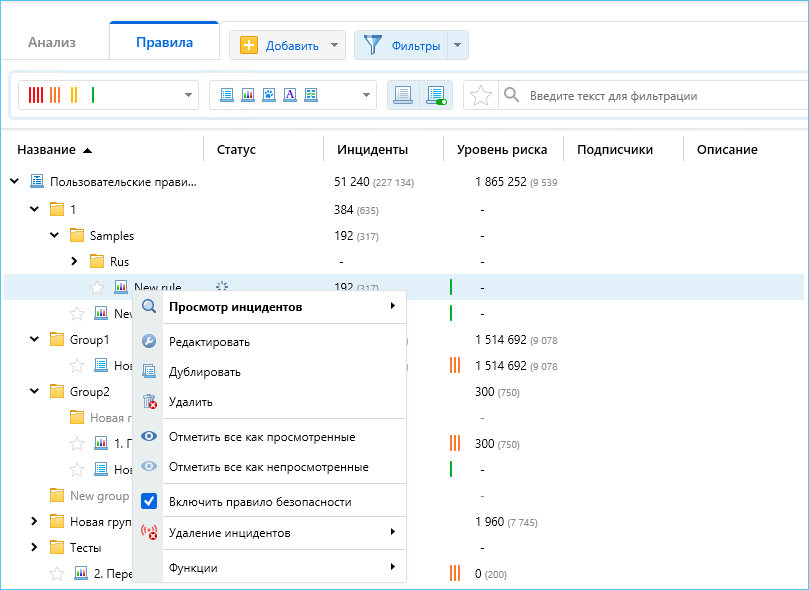
Task: Open the Фильтры dropdown arrow
Action: [x=457, y=45]
